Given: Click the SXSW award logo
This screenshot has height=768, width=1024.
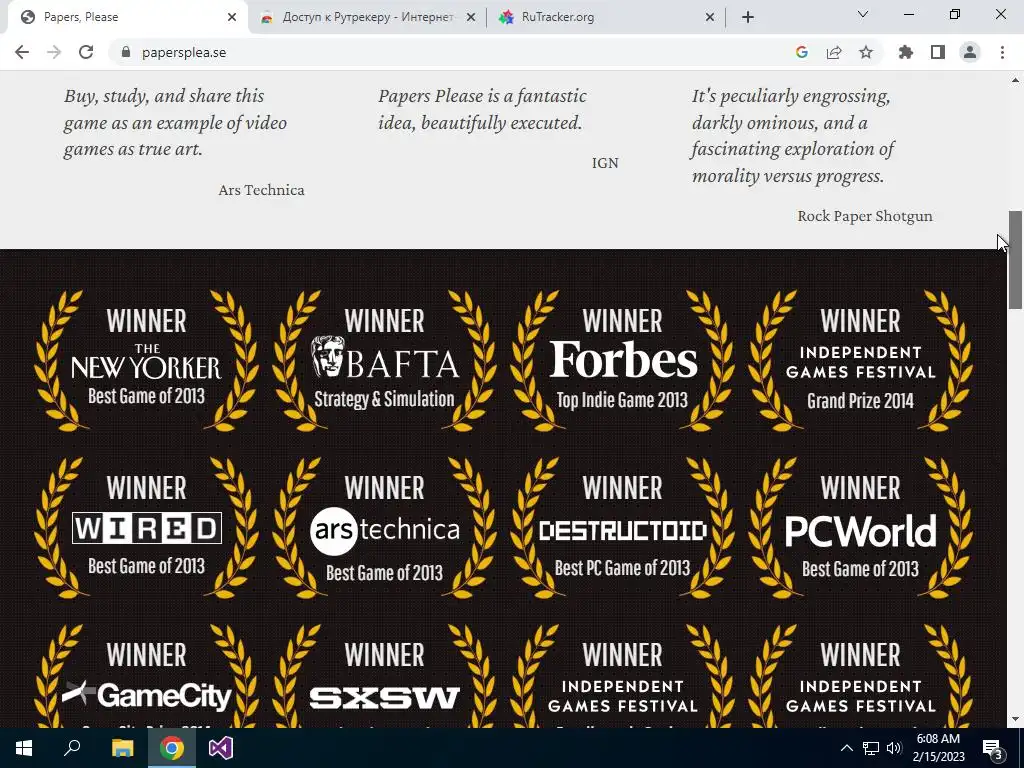Looking at the screenshot, I should coord(385,697).
